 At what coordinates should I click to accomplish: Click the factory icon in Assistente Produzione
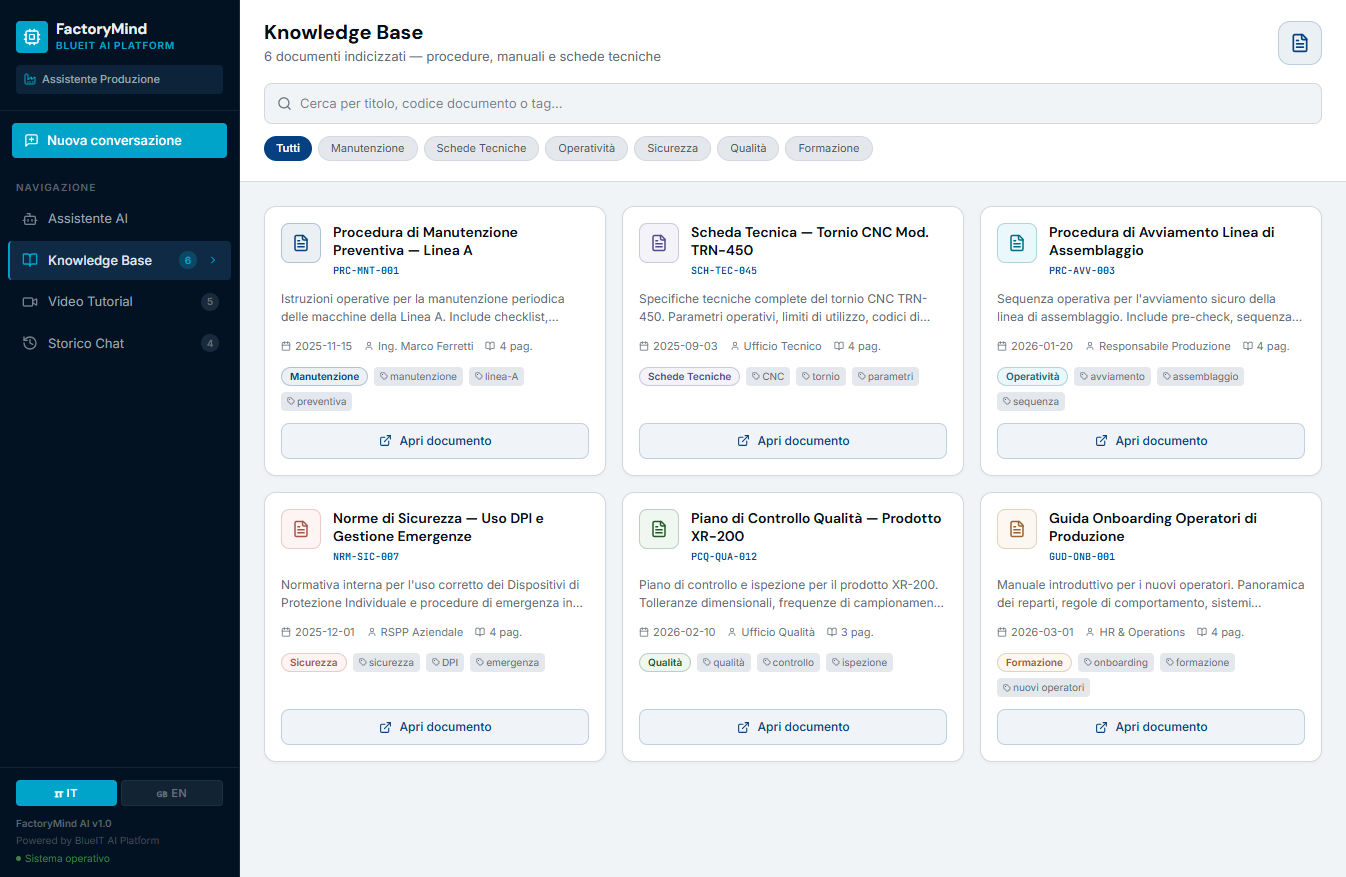tap(30, 79)
